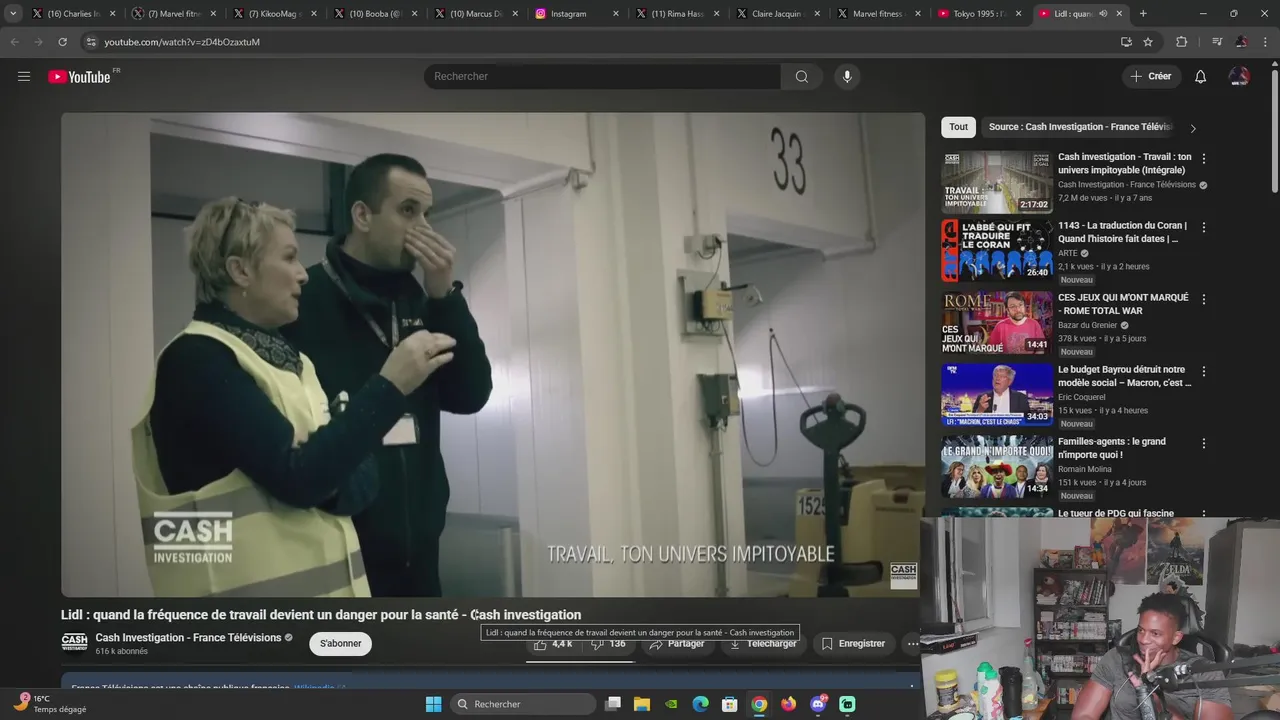Screen dimensions: 1280x720
Task: Open the YouTube hamburger guide menu
Action: click(24, 76)
